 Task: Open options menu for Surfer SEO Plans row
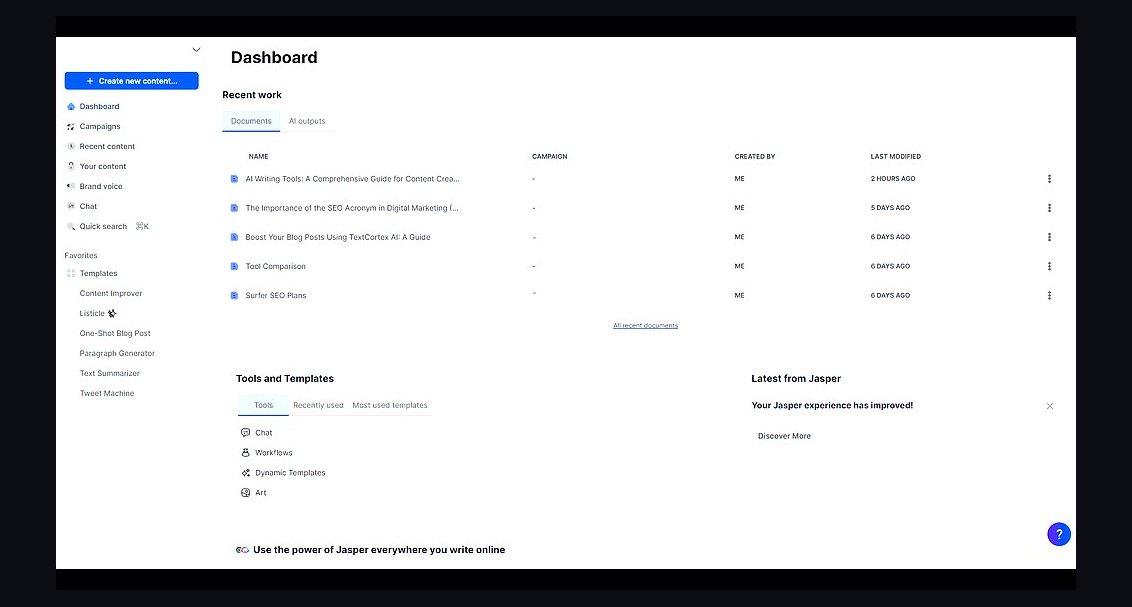pos(1049,295)
